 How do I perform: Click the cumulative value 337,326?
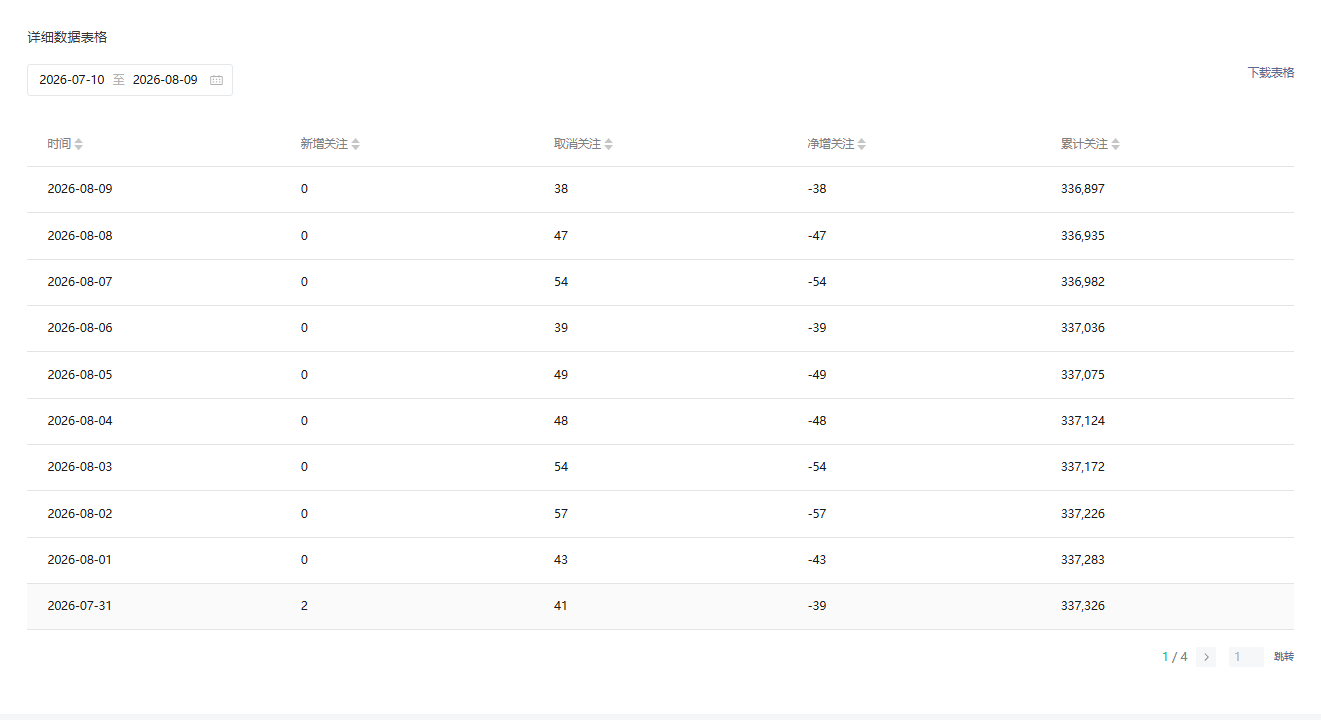[x=1083, y=606]
